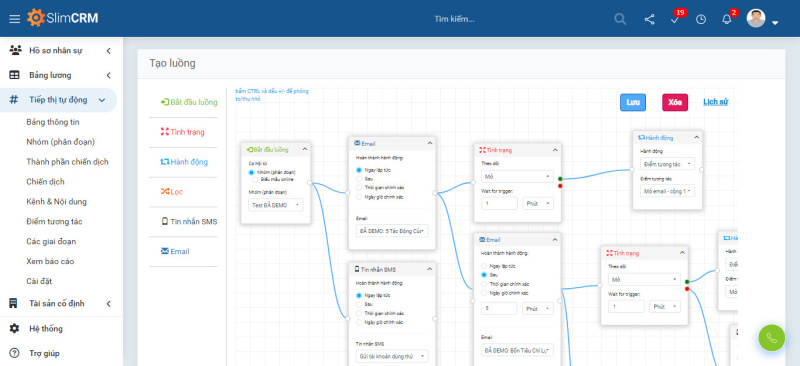Open Mở email - cộng 1 dropdown
The width and height of the screenshot is (800, 366).
[667, 191]
